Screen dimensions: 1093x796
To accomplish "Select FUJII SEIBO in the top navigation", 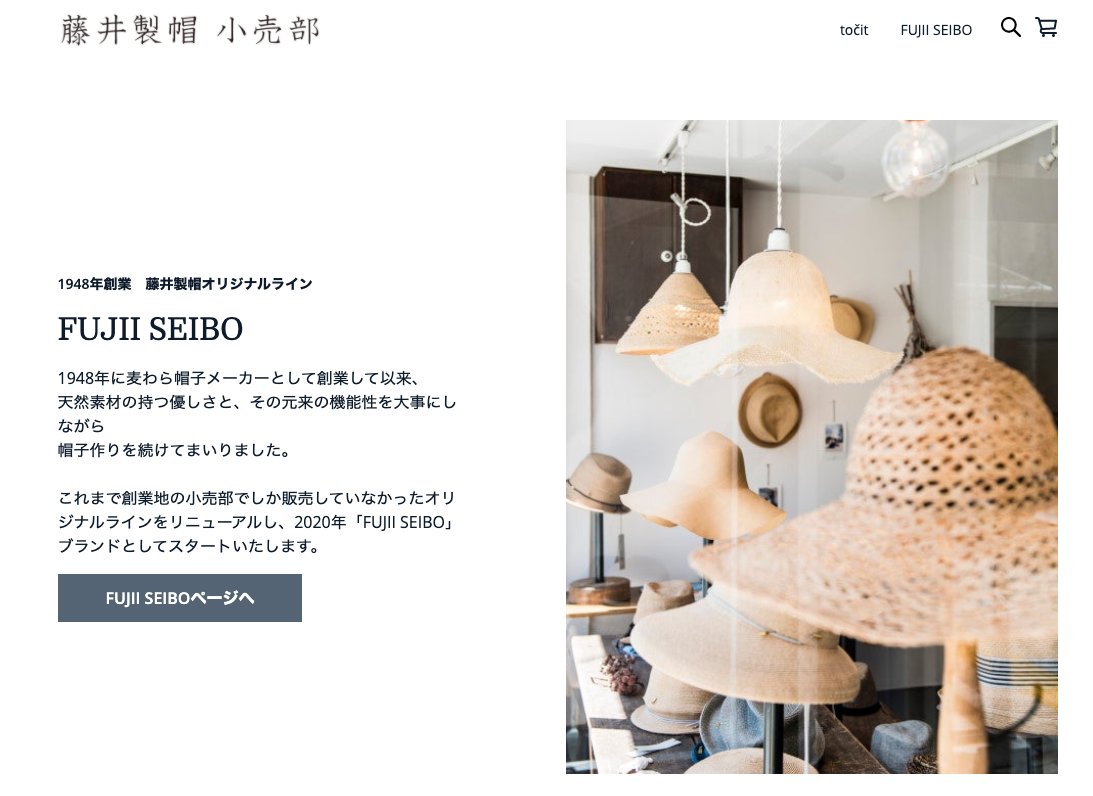I will [x=935, y=30].
